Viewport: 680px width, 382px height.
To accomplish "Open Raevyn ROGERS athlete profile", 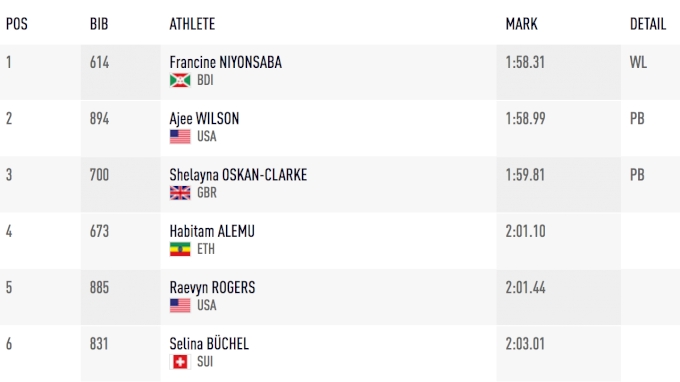I will click(212, 288).
